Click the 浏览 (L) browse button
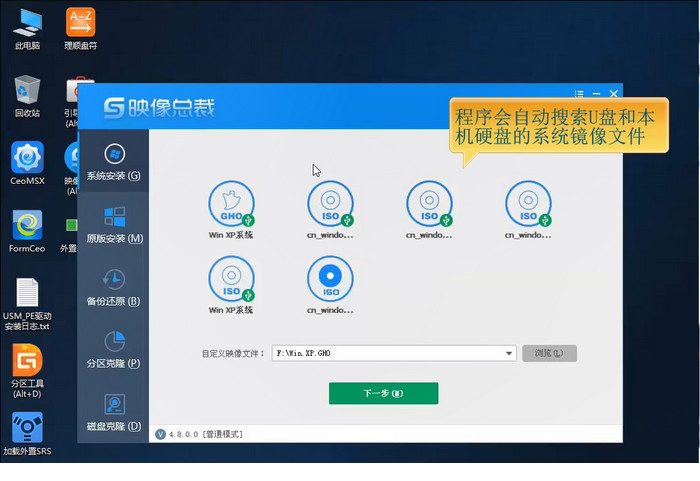Viewport: 700px width, 481px height. click(549, 353)
